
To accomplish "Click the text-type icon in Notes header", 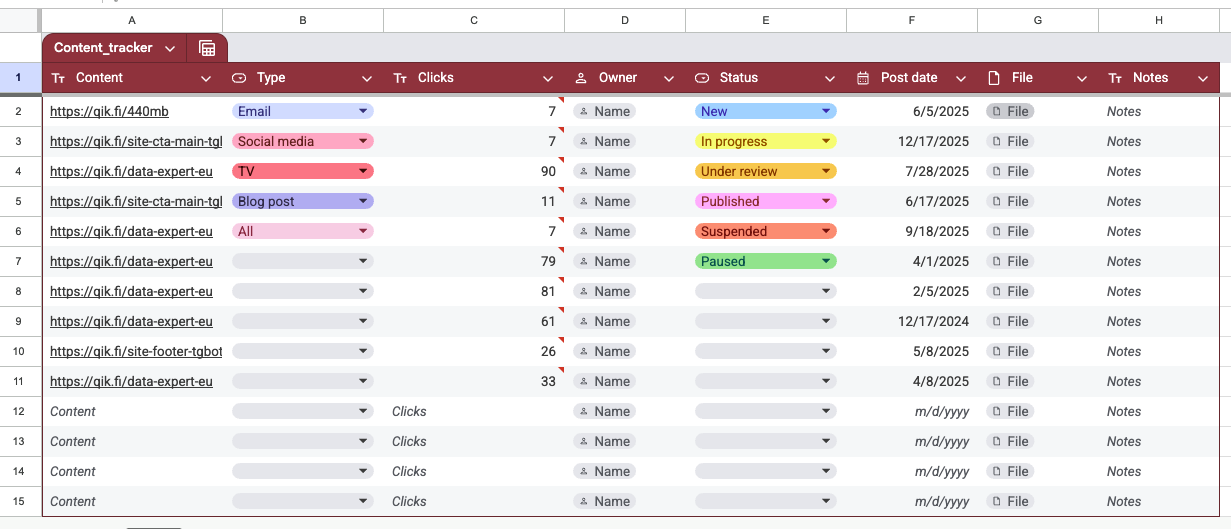I will click(1115, 78).
